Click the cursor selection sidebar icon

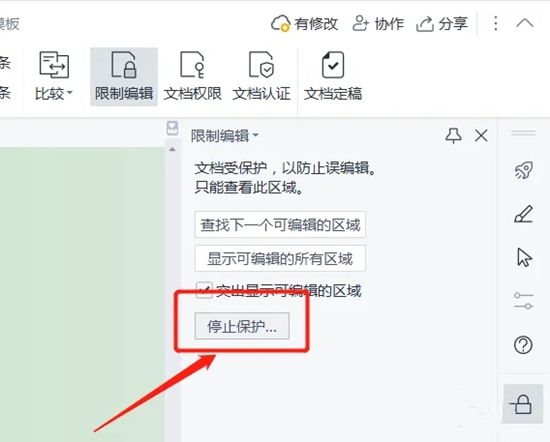pos(524,257)
